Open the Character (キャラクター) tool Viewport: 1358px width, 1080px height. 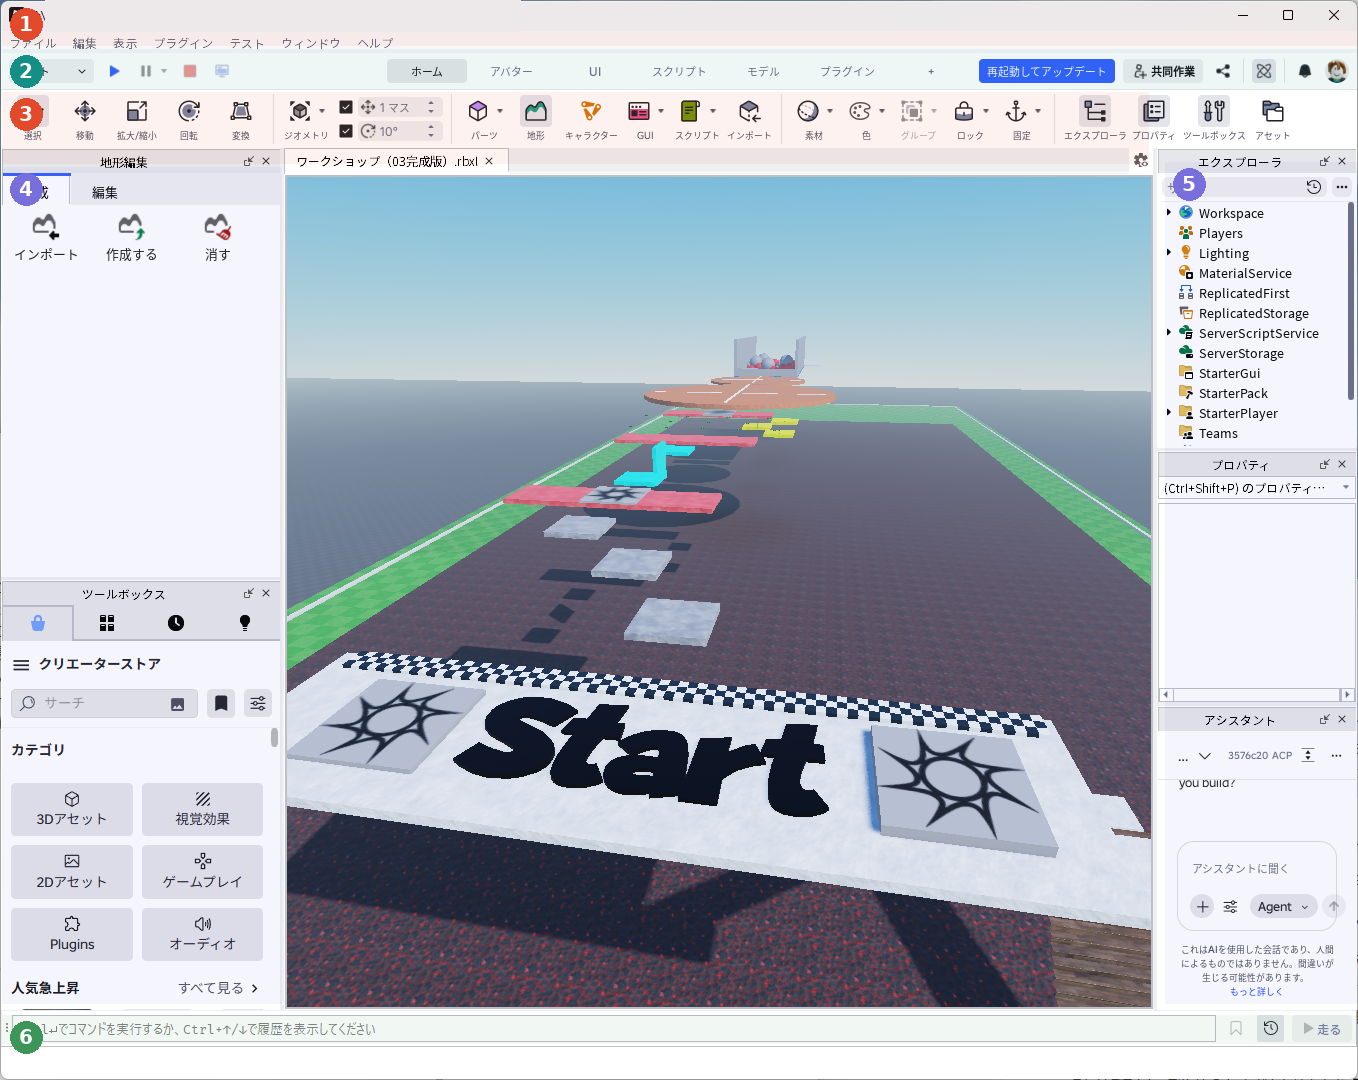pos(591,119)
